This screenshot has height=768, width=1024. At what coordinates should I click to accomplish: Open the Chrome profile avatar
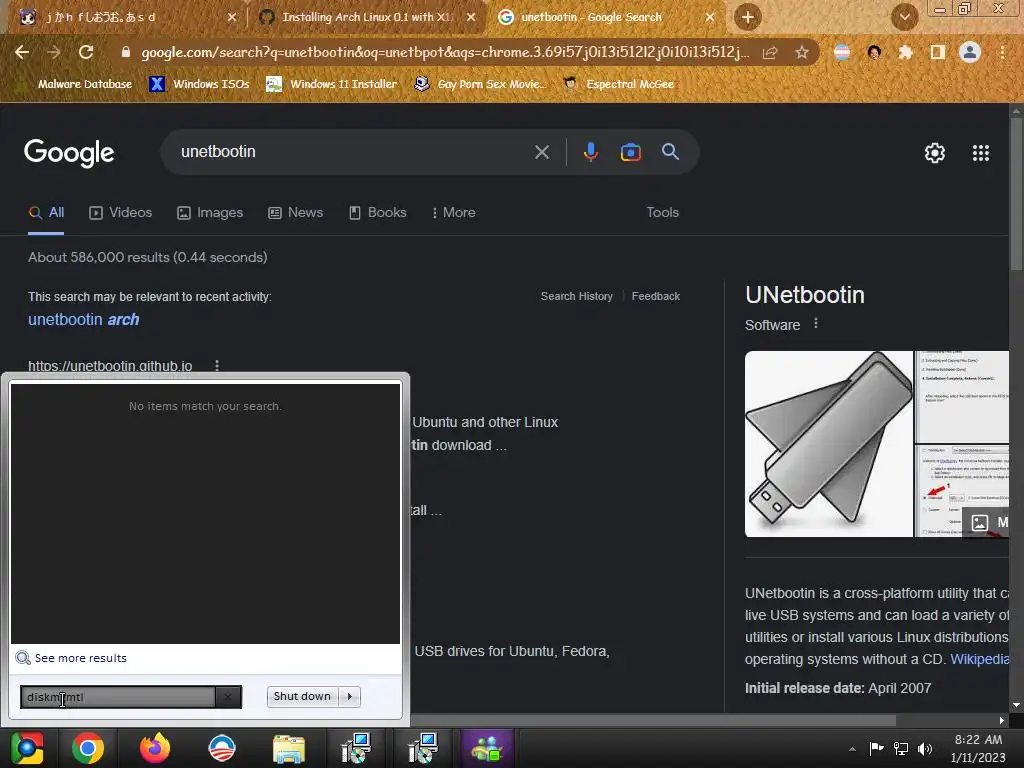(x=970, y=52)
